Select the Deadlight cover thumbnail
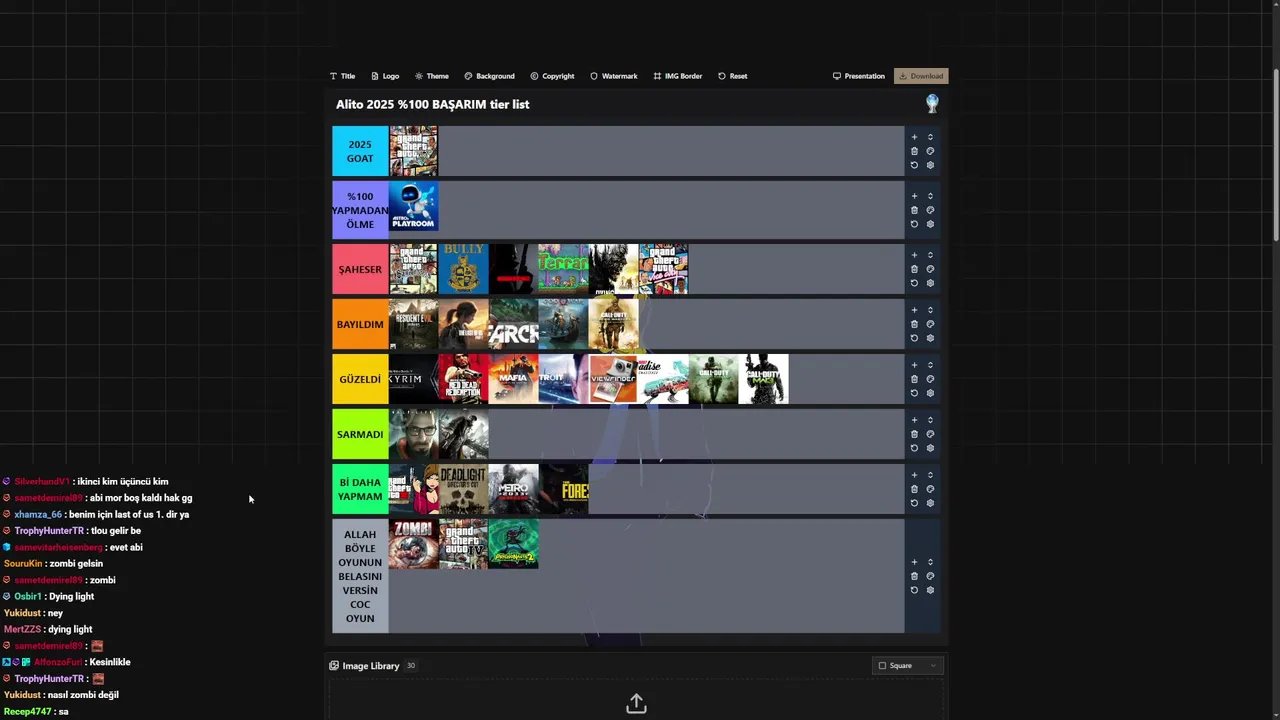The height and width of the screenshot is (720, 1280). click(463, 489)
